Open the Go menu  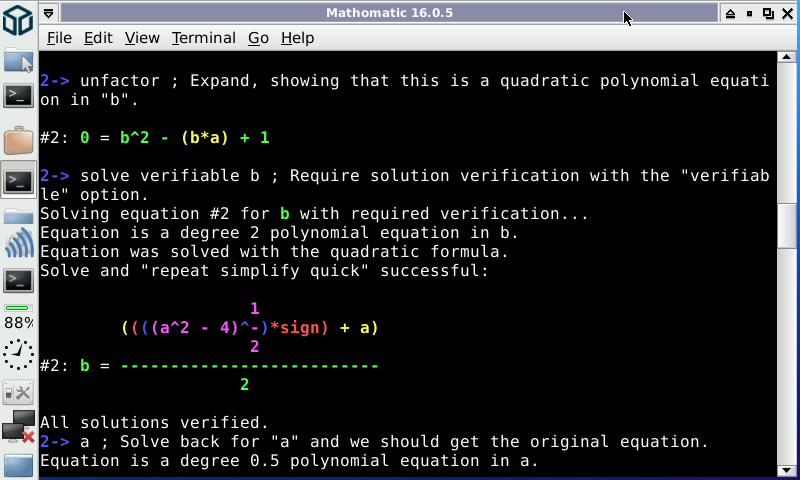click(x=258, y=38)
